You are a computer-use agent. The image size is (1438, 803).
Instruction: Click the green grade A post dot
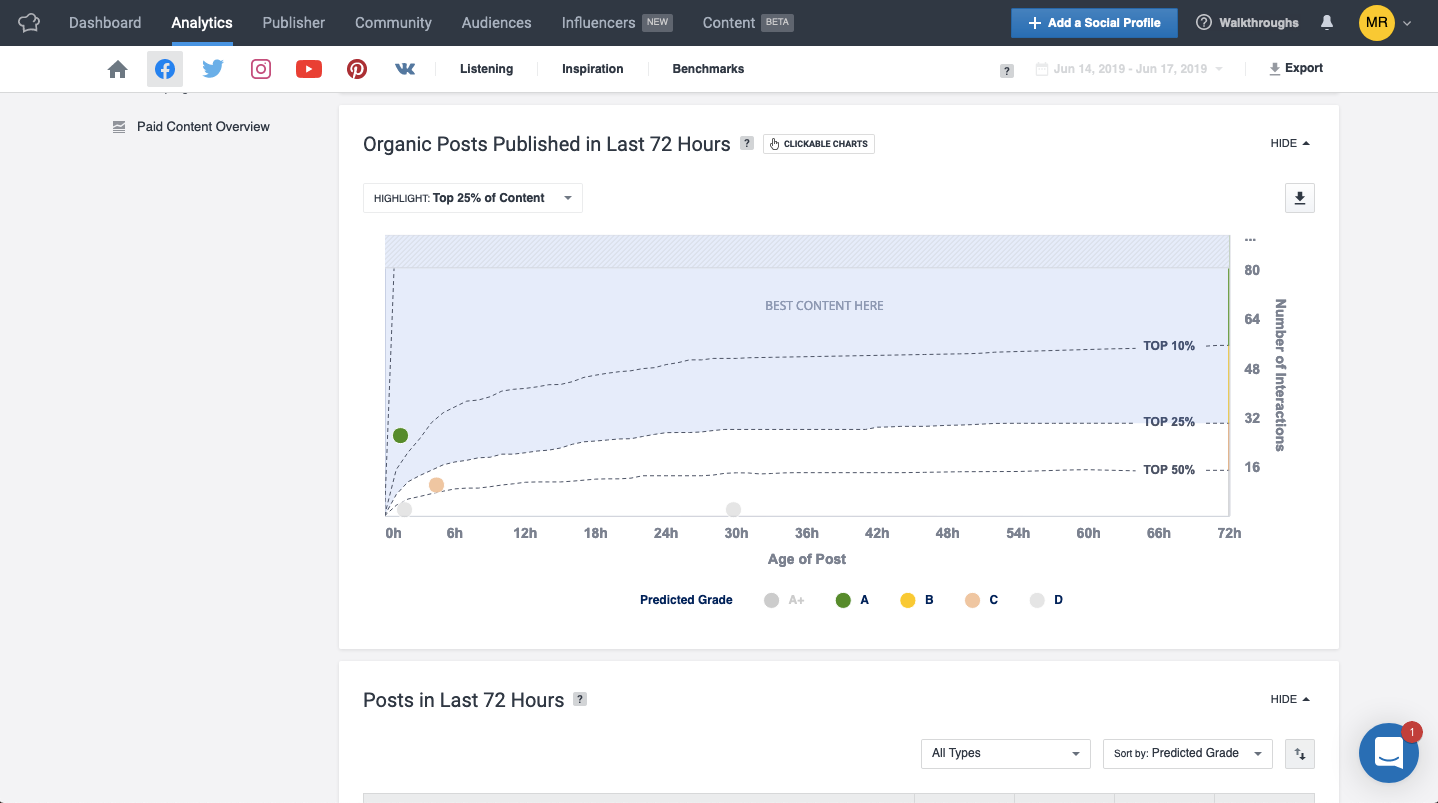click(400, 435)
